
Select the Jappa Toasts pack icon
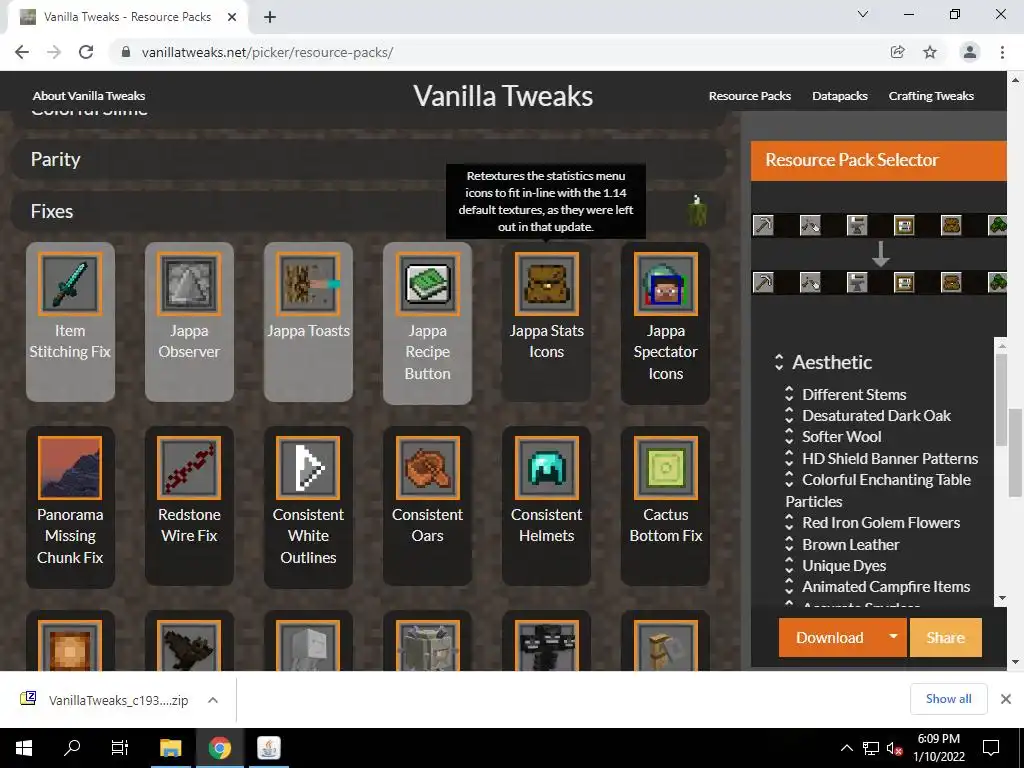308,284
